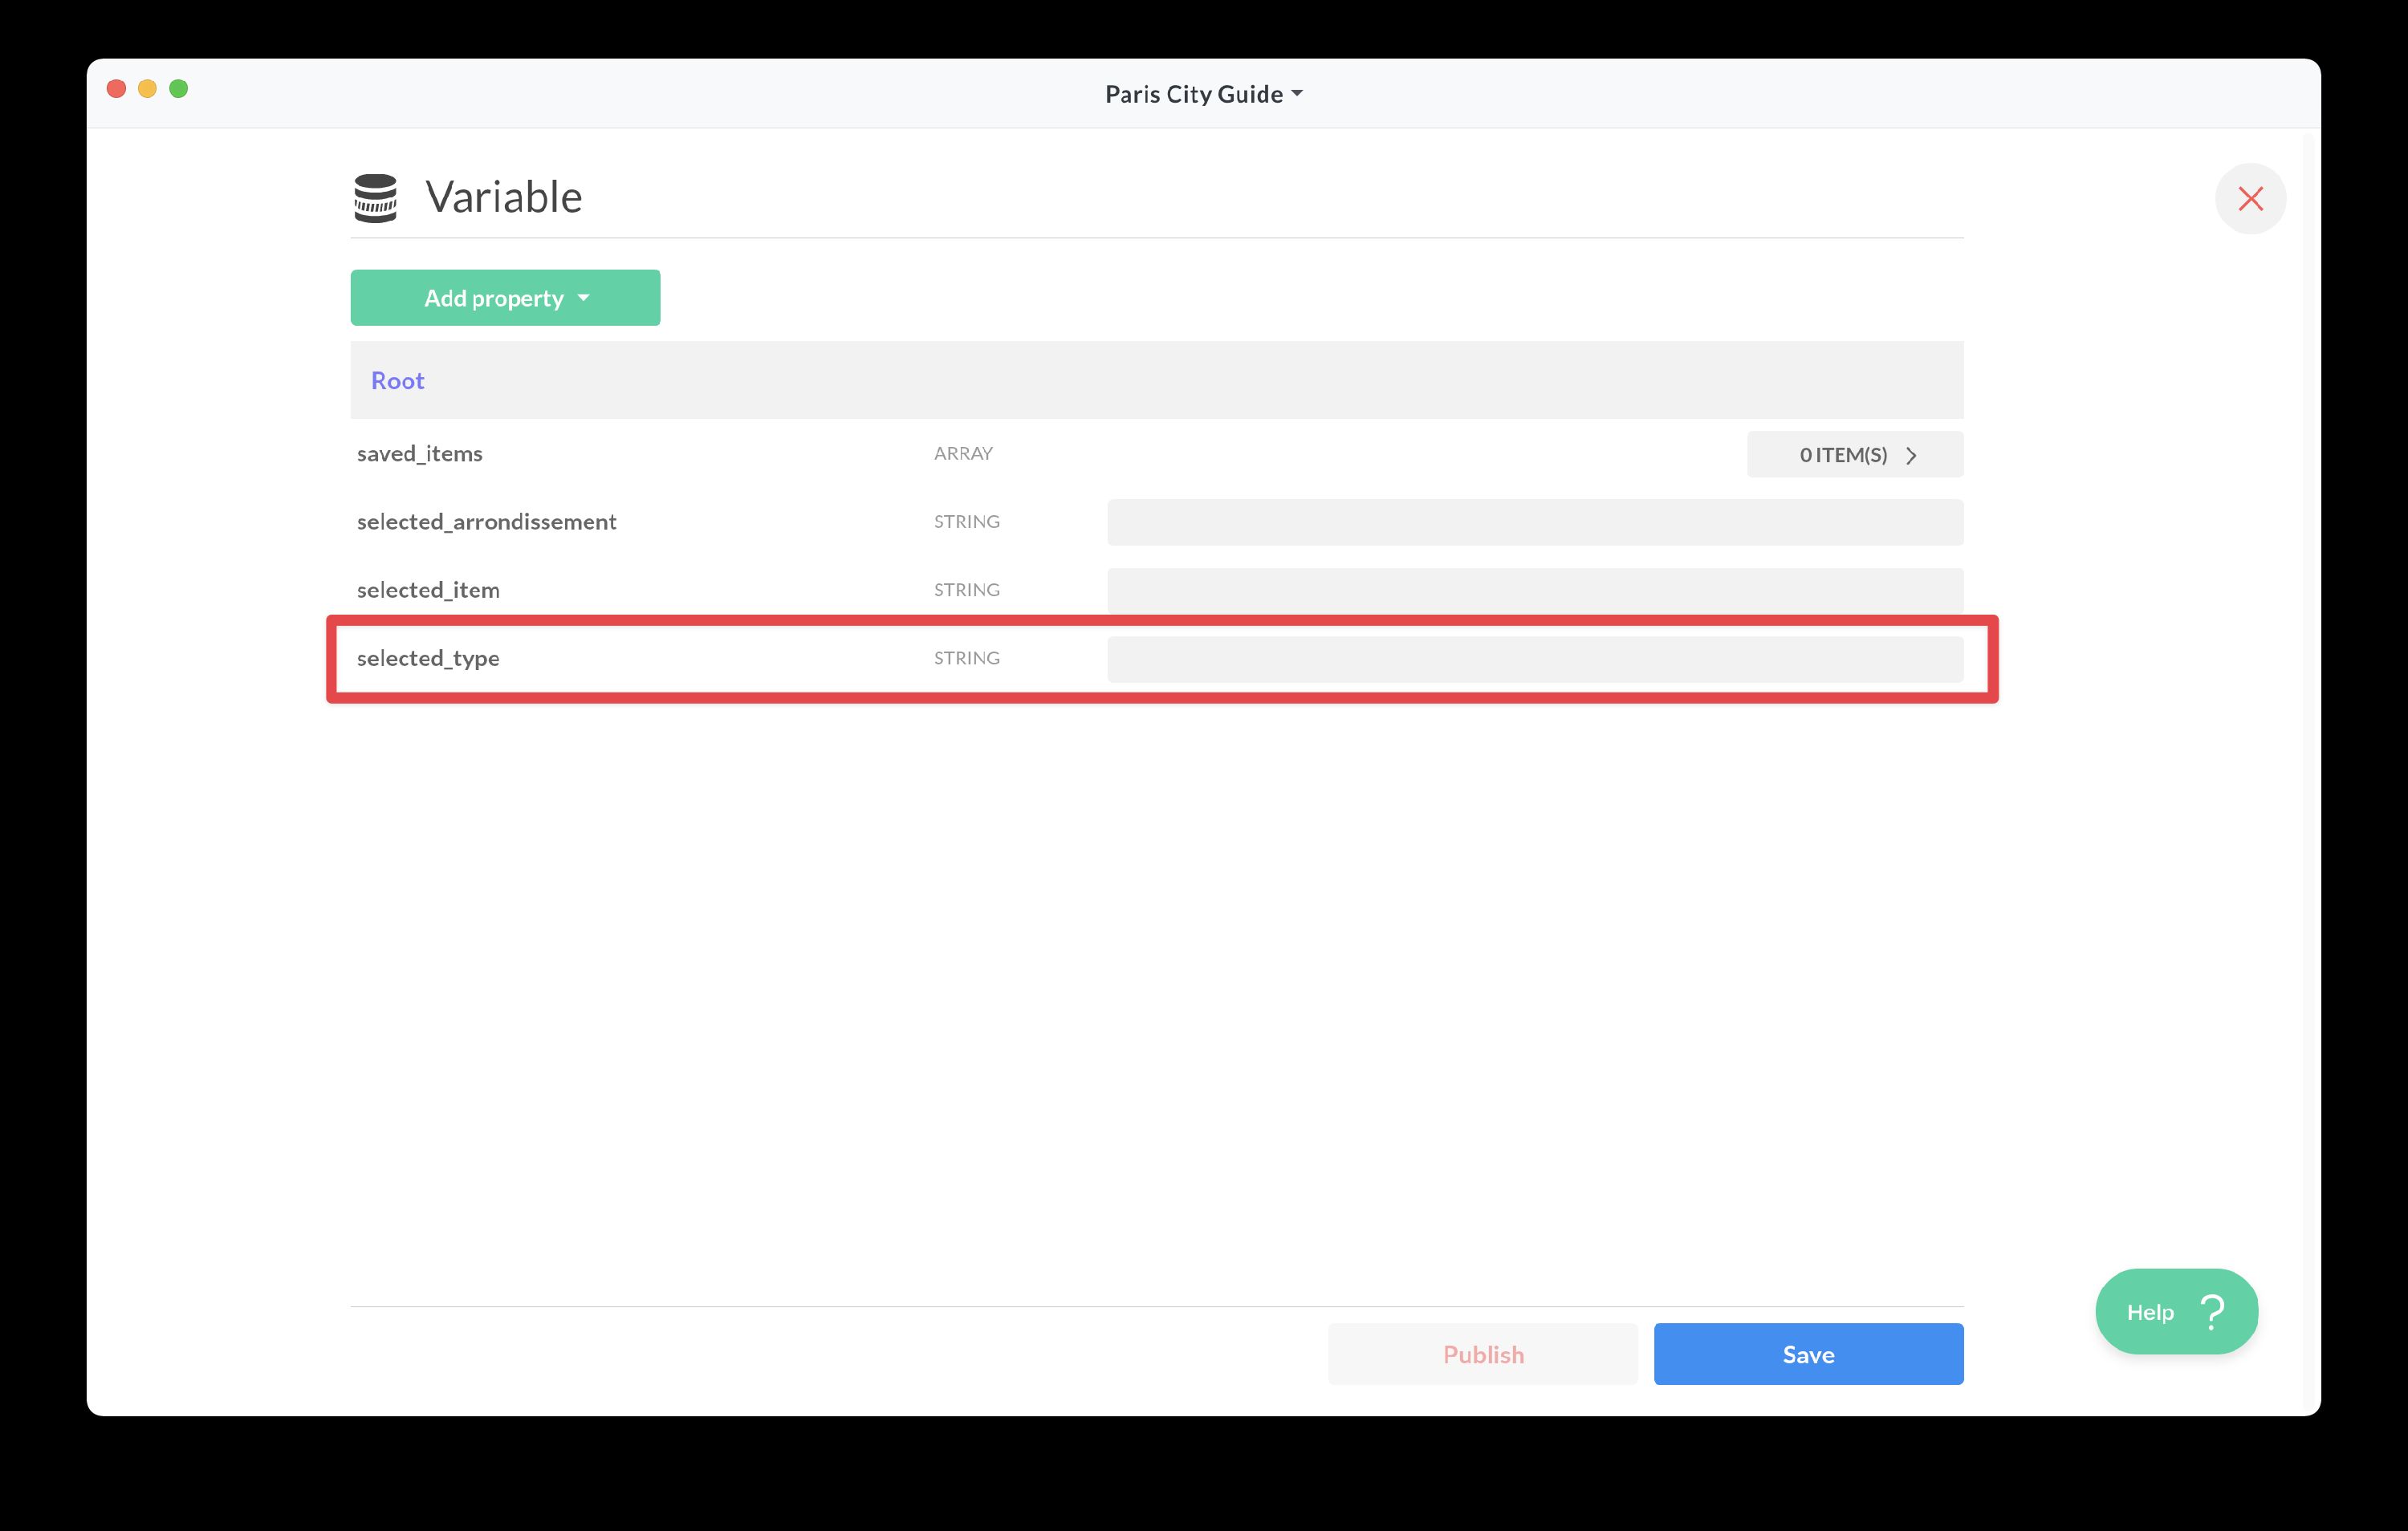Click inside the selected_item value field
The height and width of the screenshot is (1531, 2408).
(x=1535, y=590)
